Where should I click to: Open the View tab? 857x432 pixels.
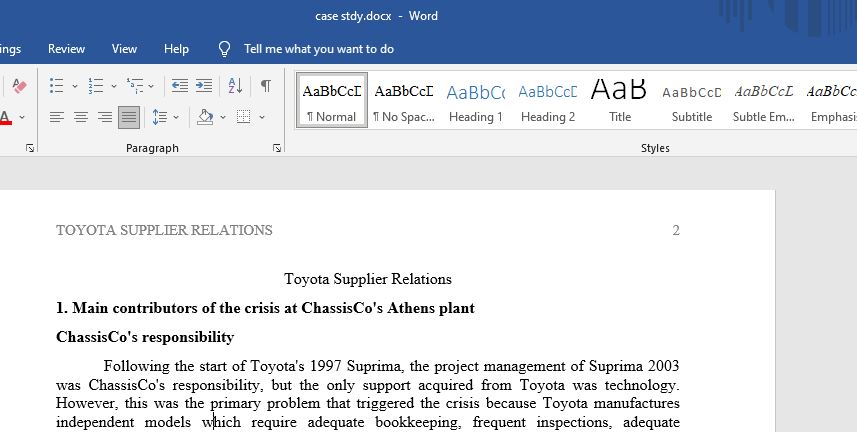124,49
